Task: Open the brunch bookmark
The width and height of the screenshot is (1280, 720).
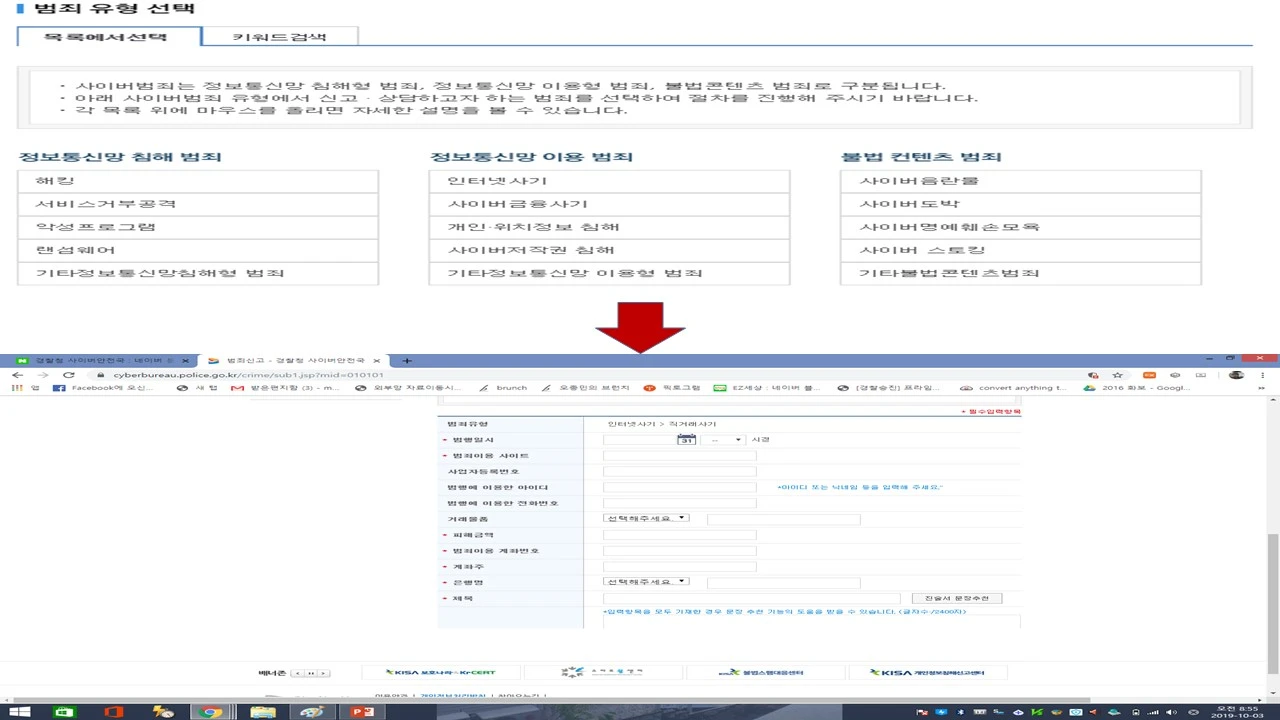Action: coord(503,388)
